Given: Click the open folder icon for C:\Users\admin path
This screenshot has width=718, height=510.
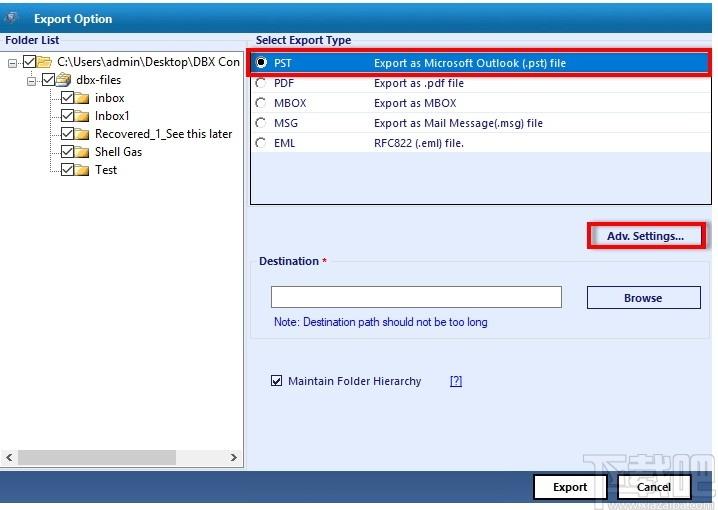Looking at the screenshot, I should pos(44,61).
